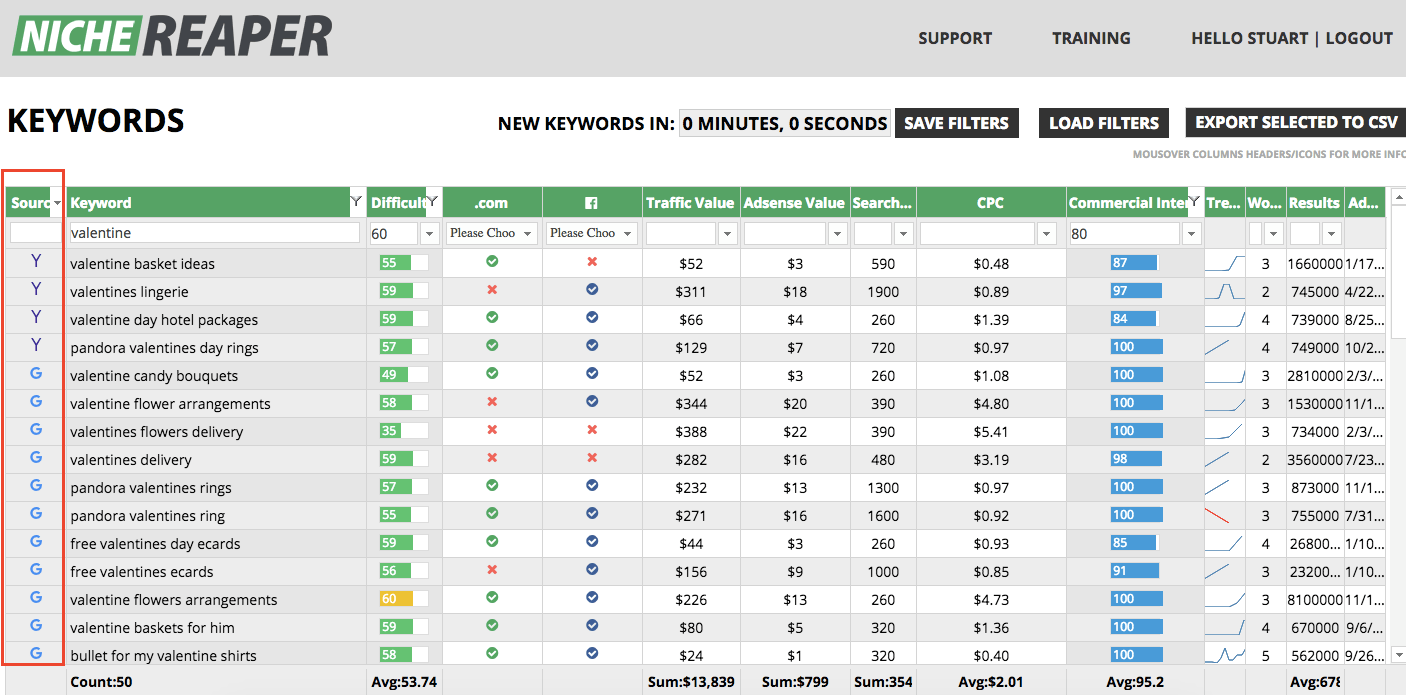Screen dimensions: 1406x695
Task: Select the keyword valentine day hotel packages
Action: pyautogui.click(x=164, y=320)
